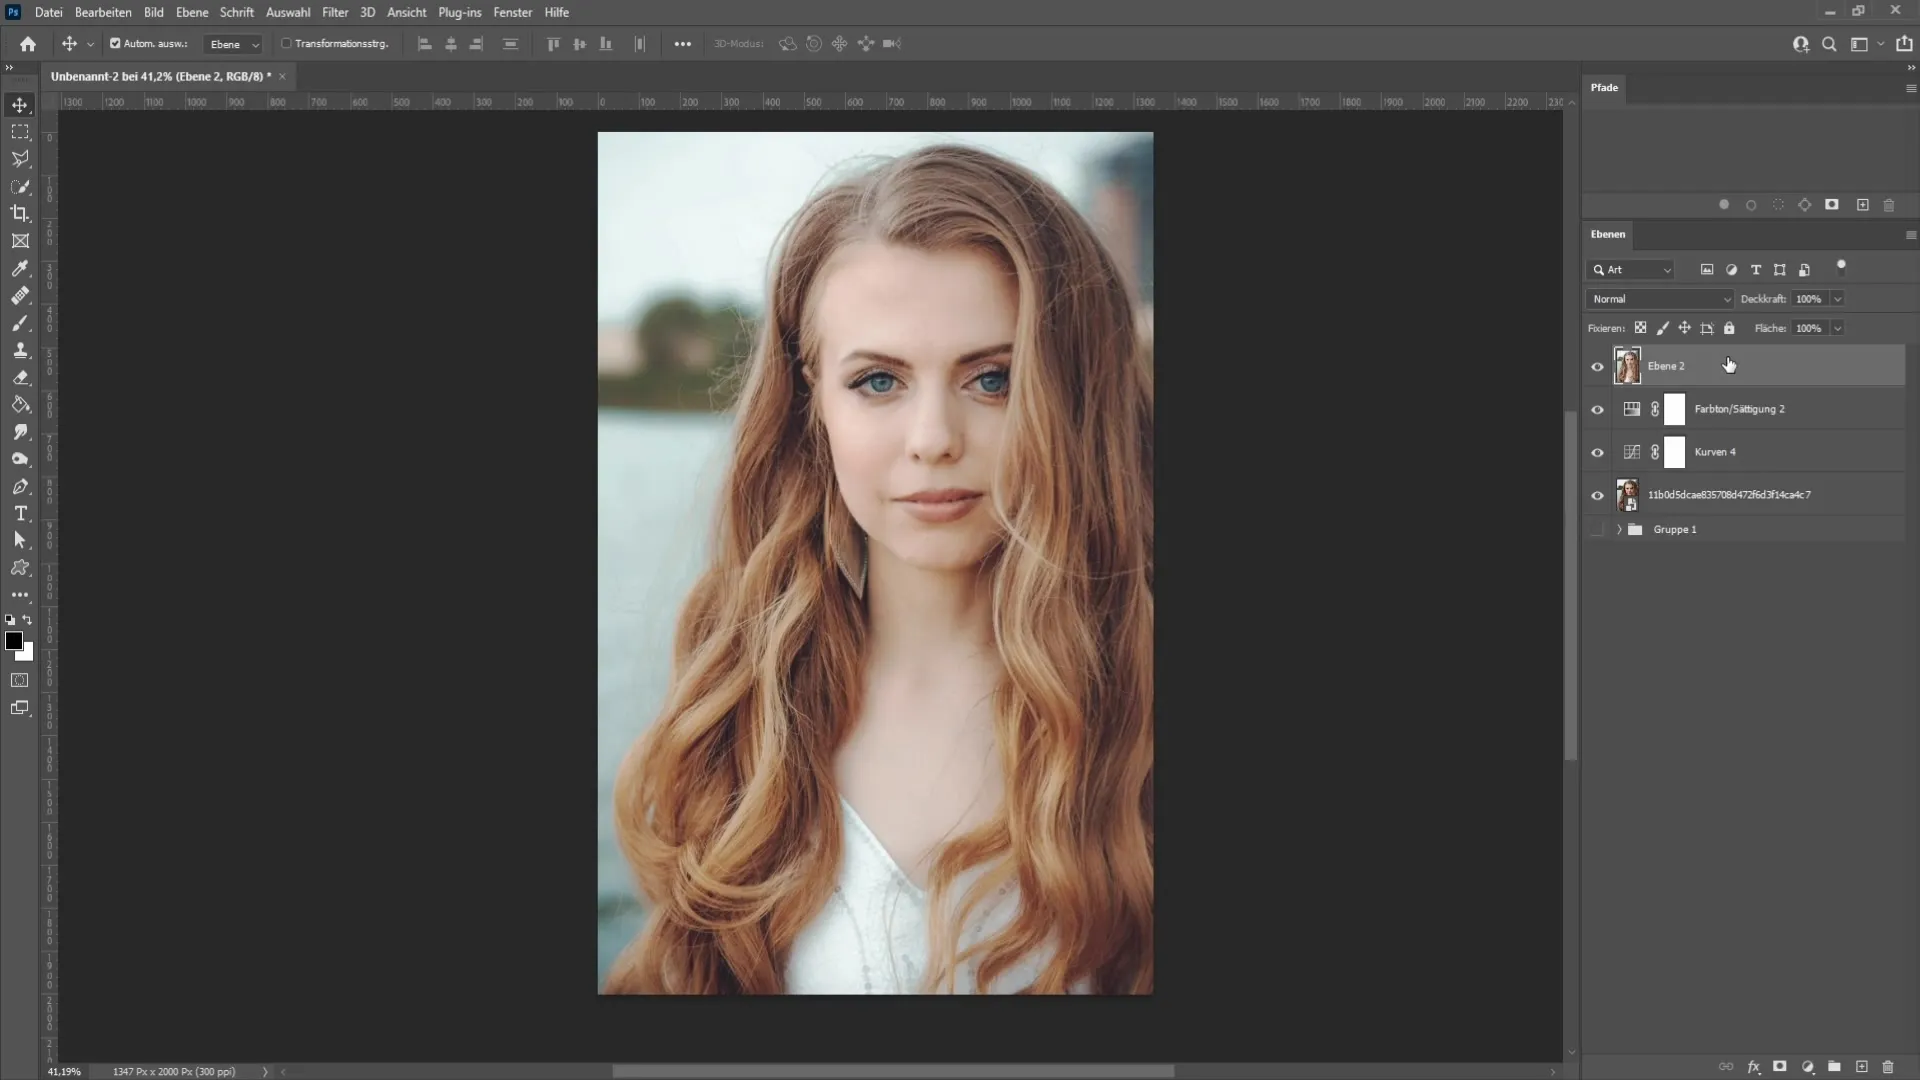Enable the Transformationsstrg. checkbox
Screen dimensions: 1920x1080
point(286,44)
